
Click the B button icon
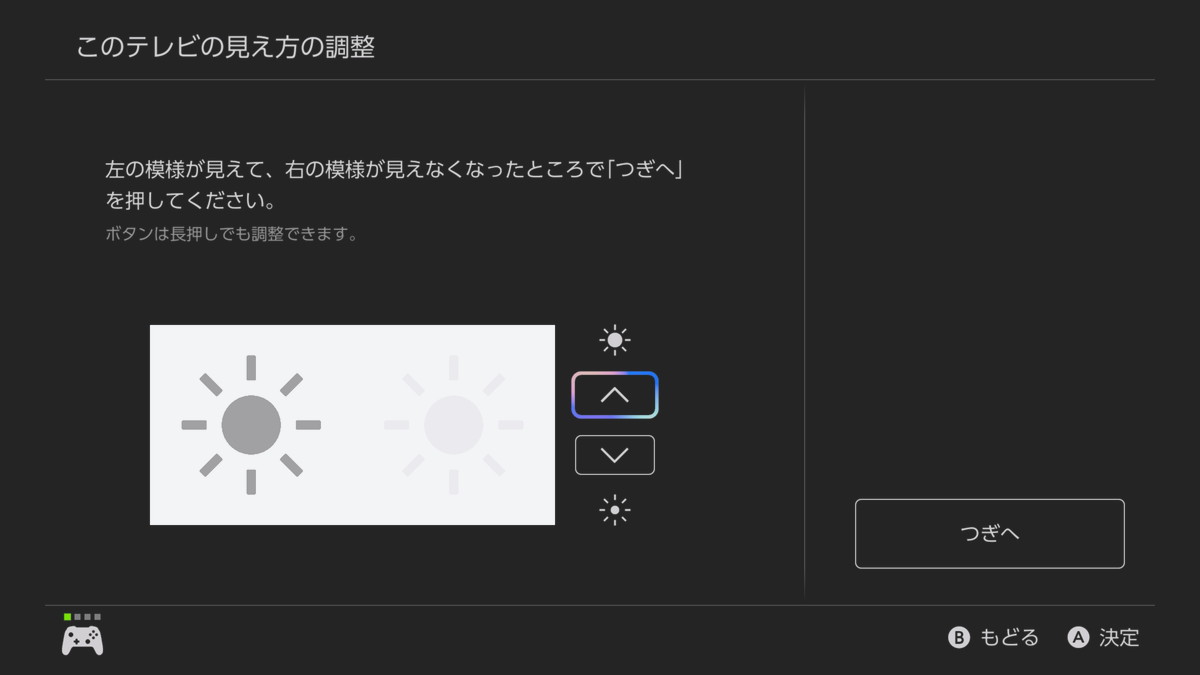click(959, 638)
